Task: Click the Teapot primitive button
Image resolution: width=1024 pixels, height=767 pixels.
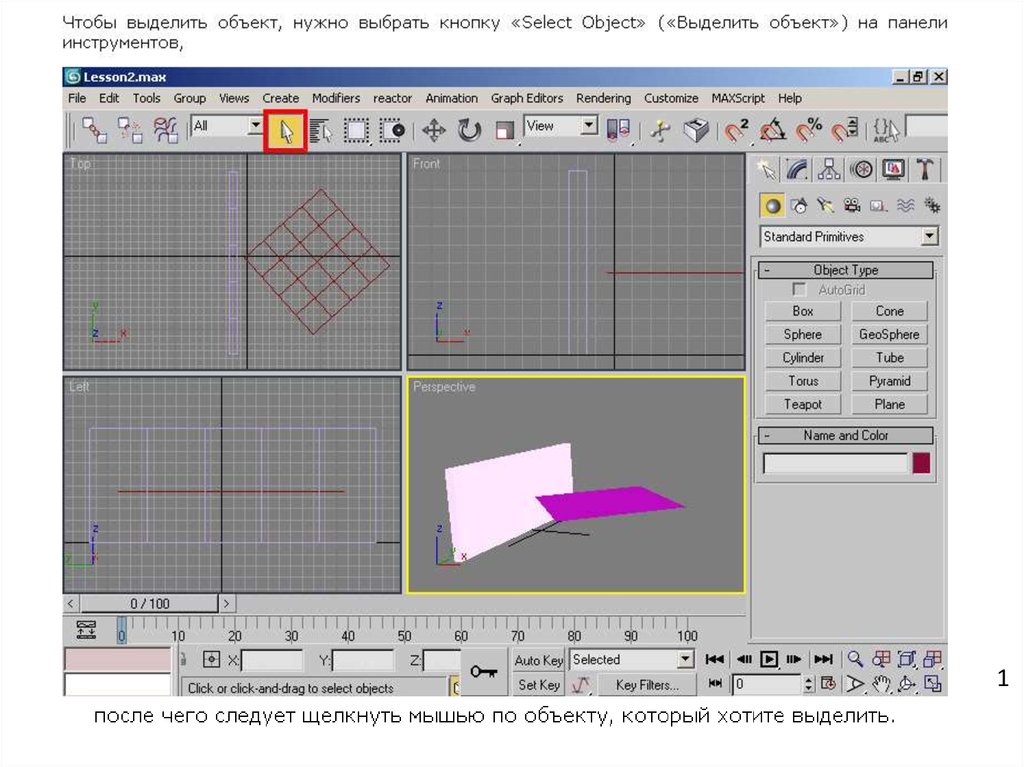Action: (x=802, y=404)
